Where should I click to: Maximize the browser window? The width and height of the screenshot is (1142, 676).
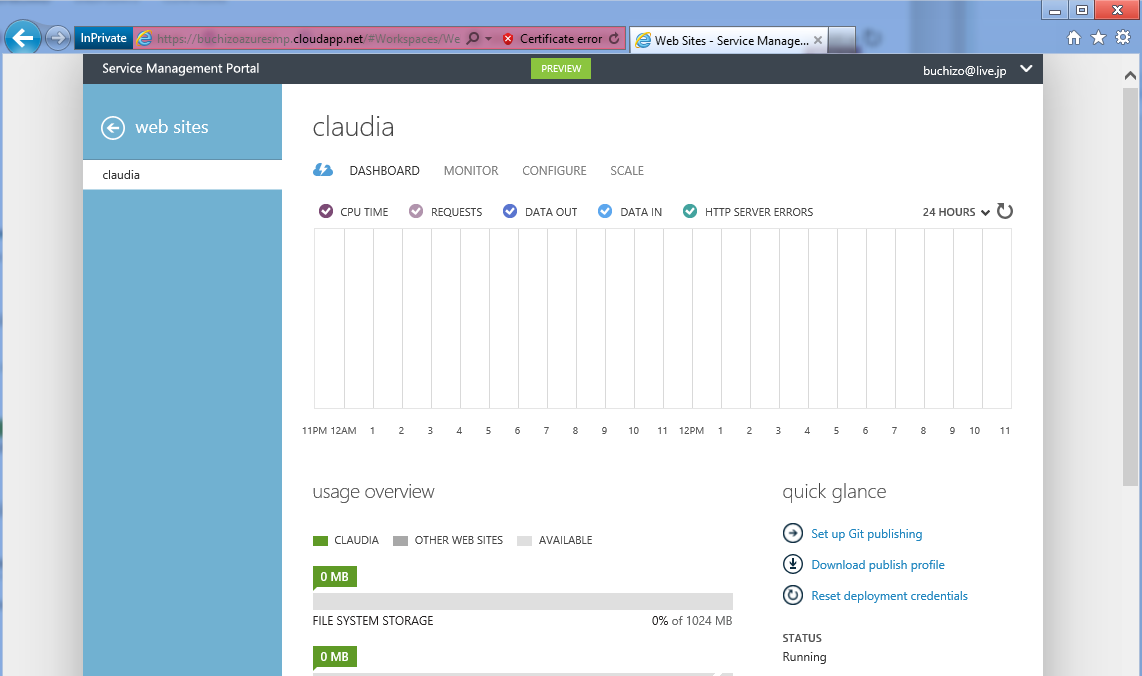pos(1082,10)
